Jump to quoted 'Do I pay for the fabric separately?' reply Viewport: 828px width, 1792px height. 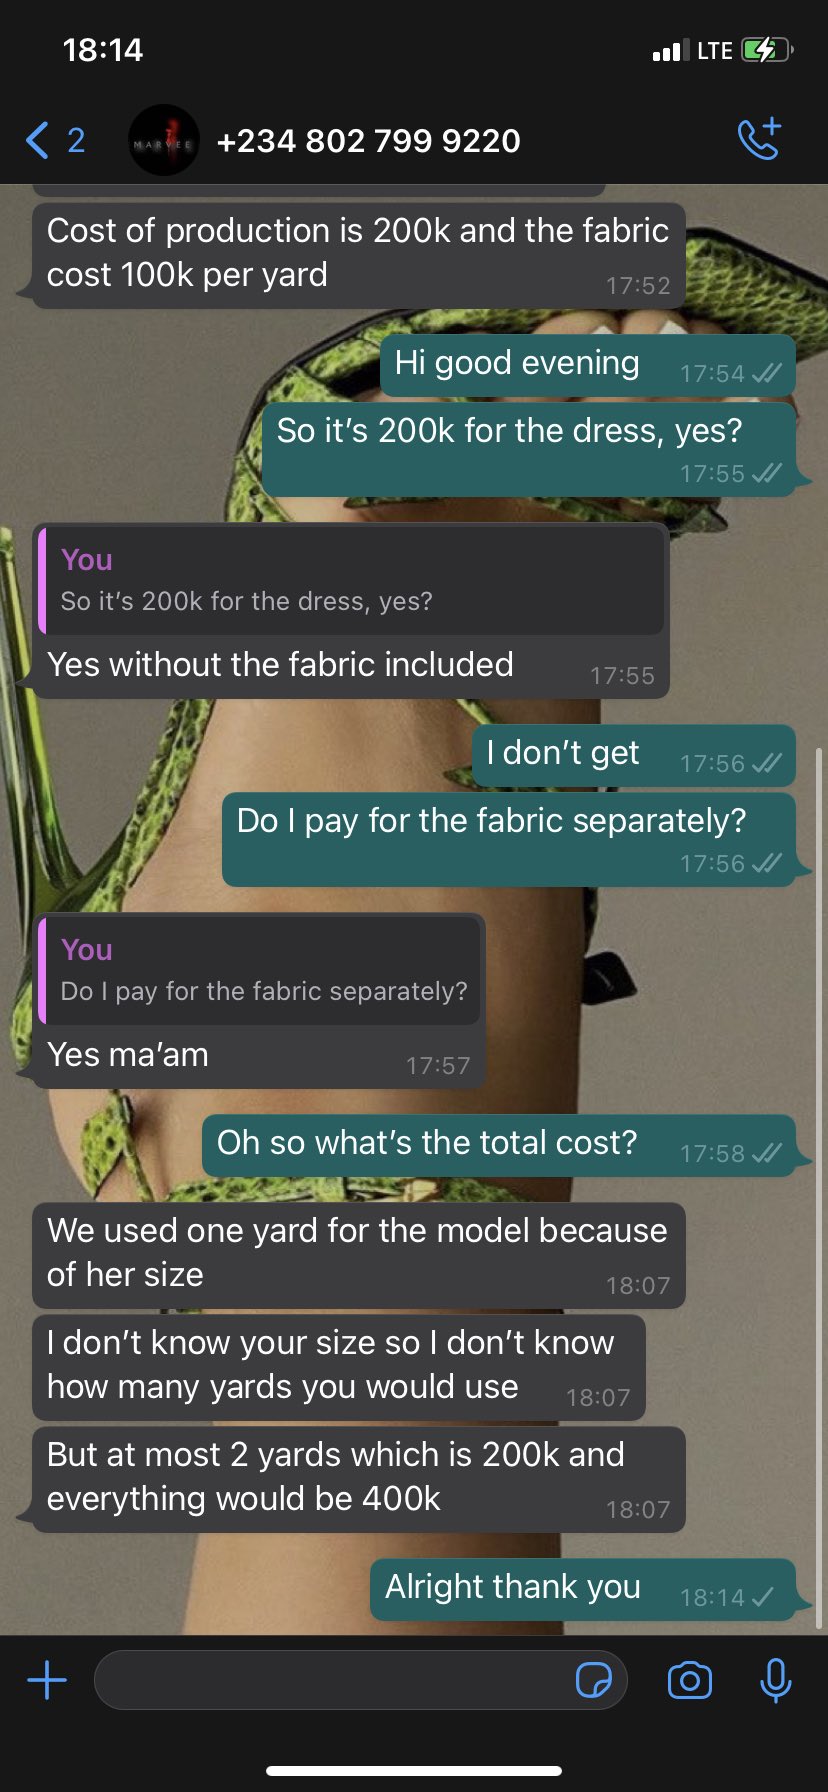point(259,971)
